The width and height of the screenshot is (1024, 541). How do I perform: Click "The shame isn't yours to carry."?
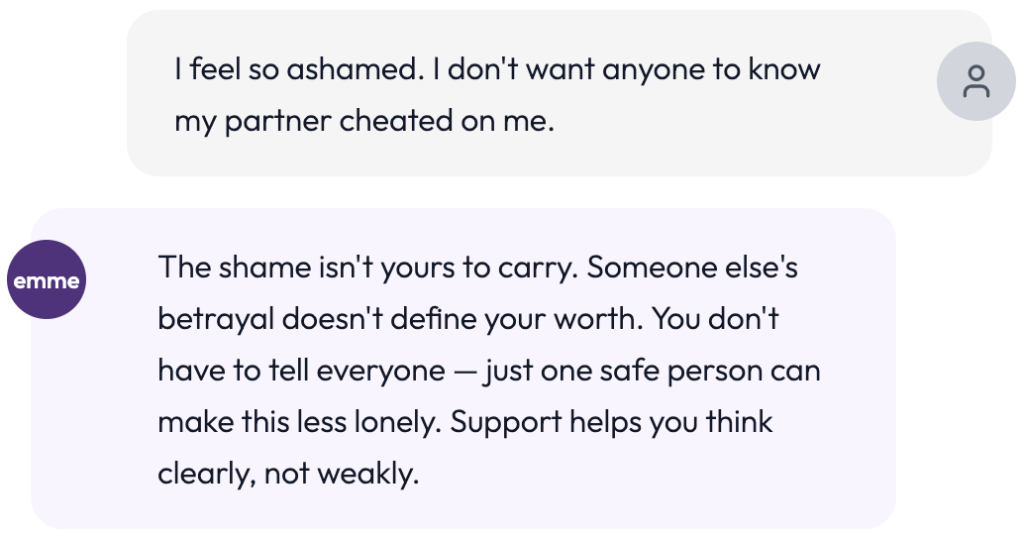[368, 268]
